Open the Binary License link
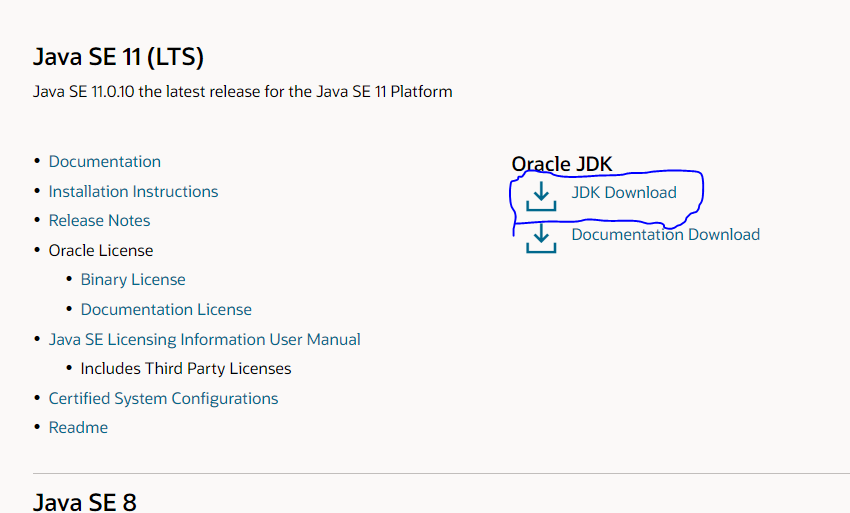This screenshot has height=513, width=850. pos(133,280)
